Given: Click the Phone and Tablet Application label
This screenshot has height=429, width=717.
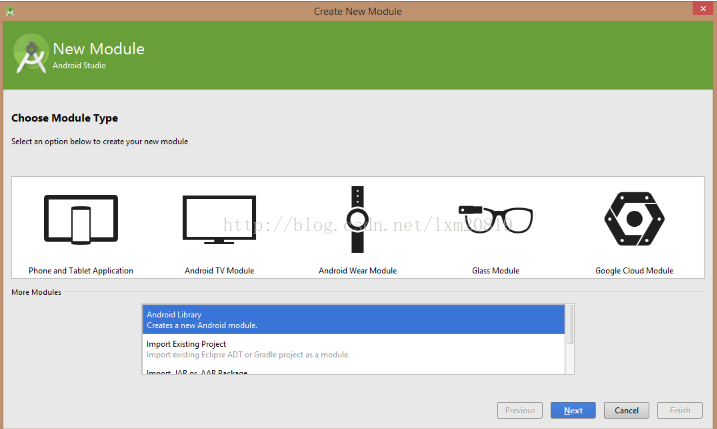Looking at the screenshot, I should (81, 270).
